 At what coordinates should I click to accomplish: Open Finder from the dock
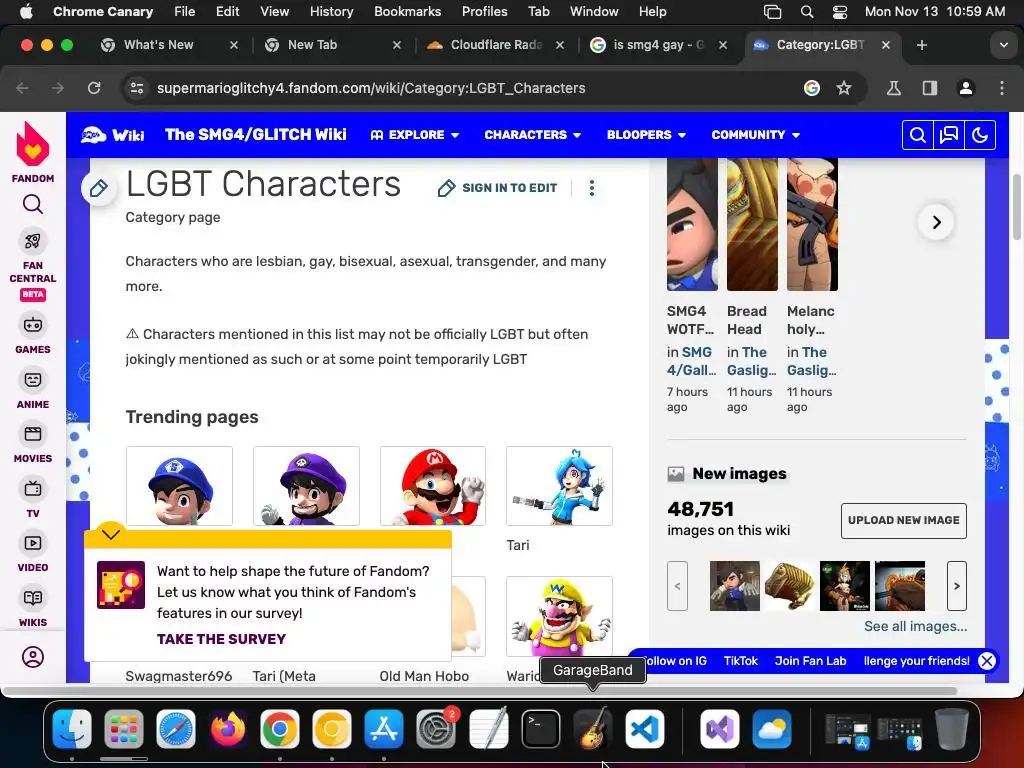click(72, 729)
